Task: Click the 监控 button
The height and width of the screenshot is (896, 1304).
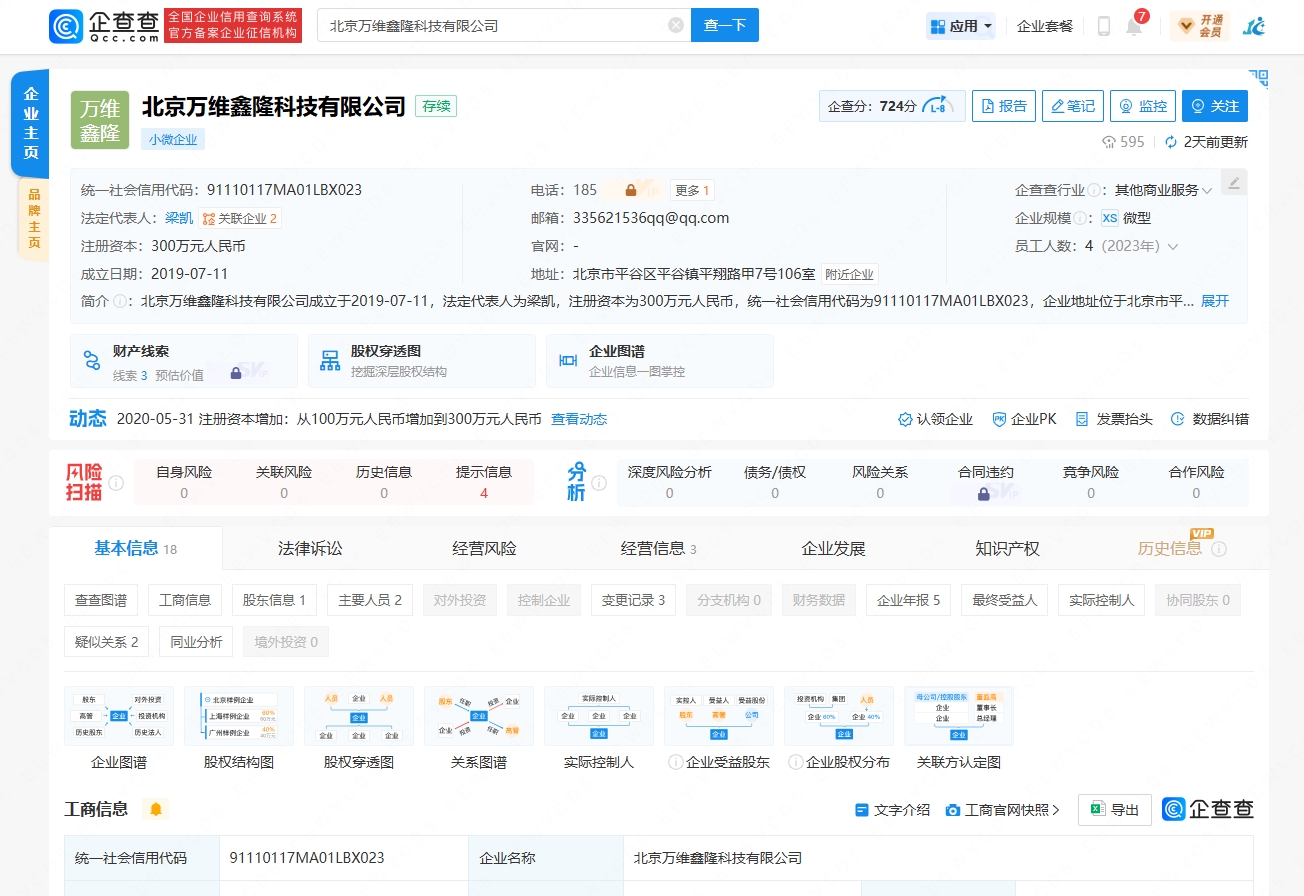Action: pyautogui.click(x=1143, y=106)
